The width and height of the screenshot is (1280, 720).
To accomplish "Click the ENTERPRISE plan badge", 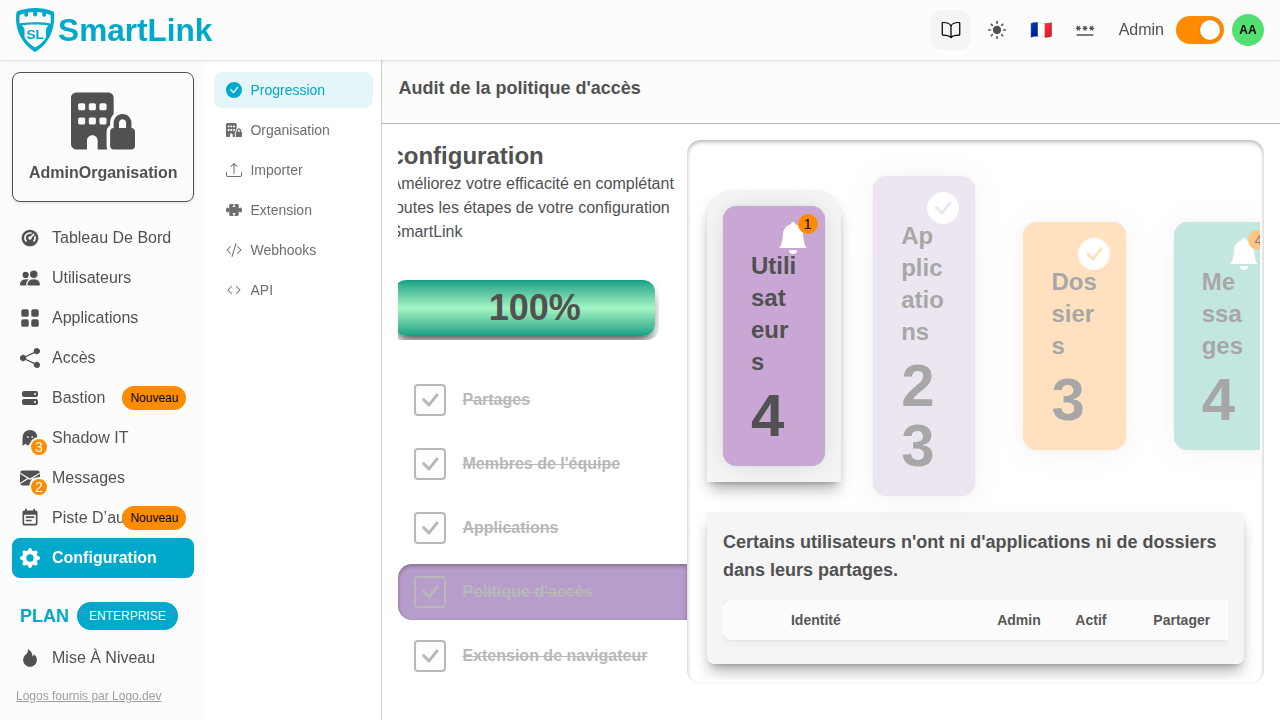I will [127, 616].
